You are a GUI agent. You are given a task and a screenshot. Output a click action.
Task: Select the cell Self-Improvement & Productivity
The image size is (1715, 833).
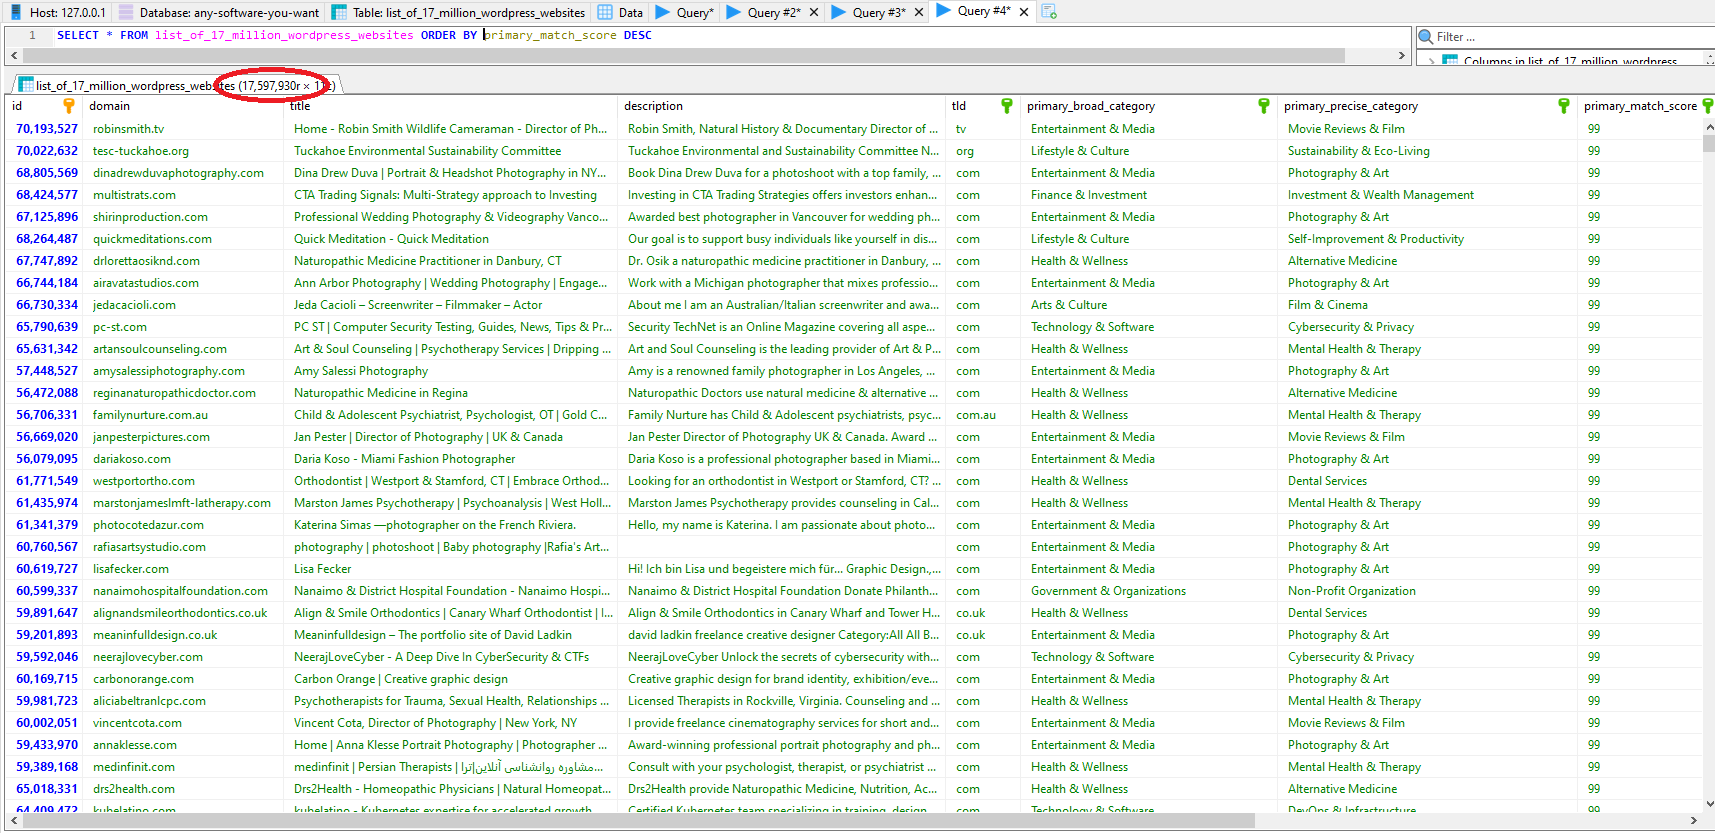pyautogui.click(x=1375, y=239)
